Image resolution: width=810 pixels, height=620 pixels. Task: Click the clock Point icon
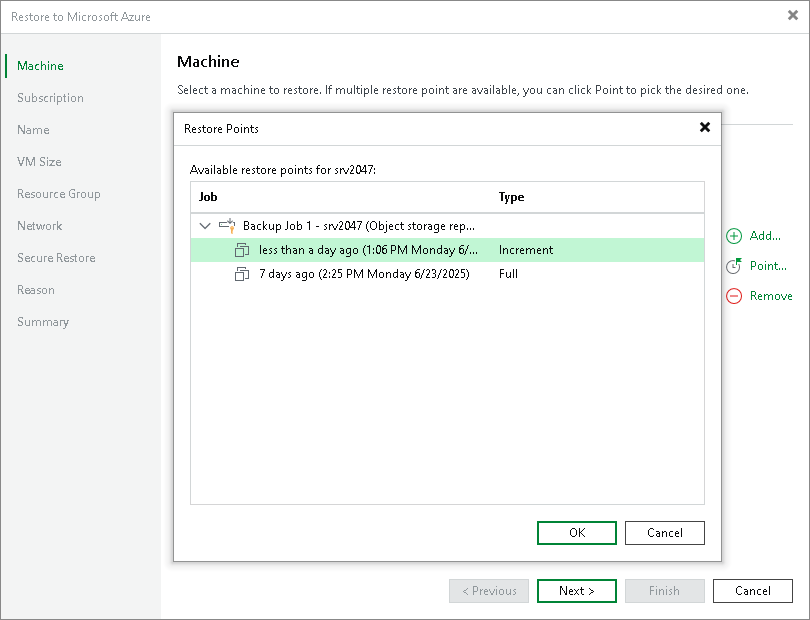coord(734,266)
